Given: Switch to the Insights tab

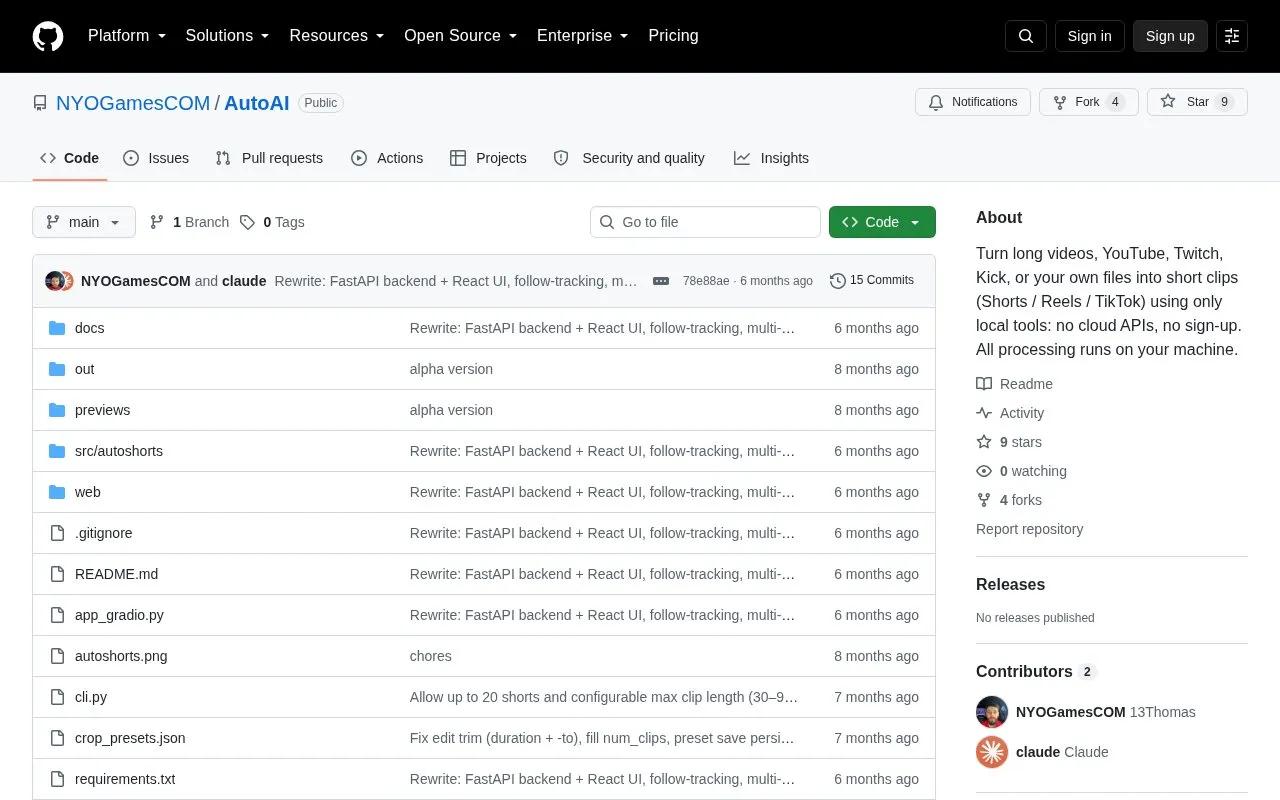Looking at the screenshot, I should coord(771,158).
